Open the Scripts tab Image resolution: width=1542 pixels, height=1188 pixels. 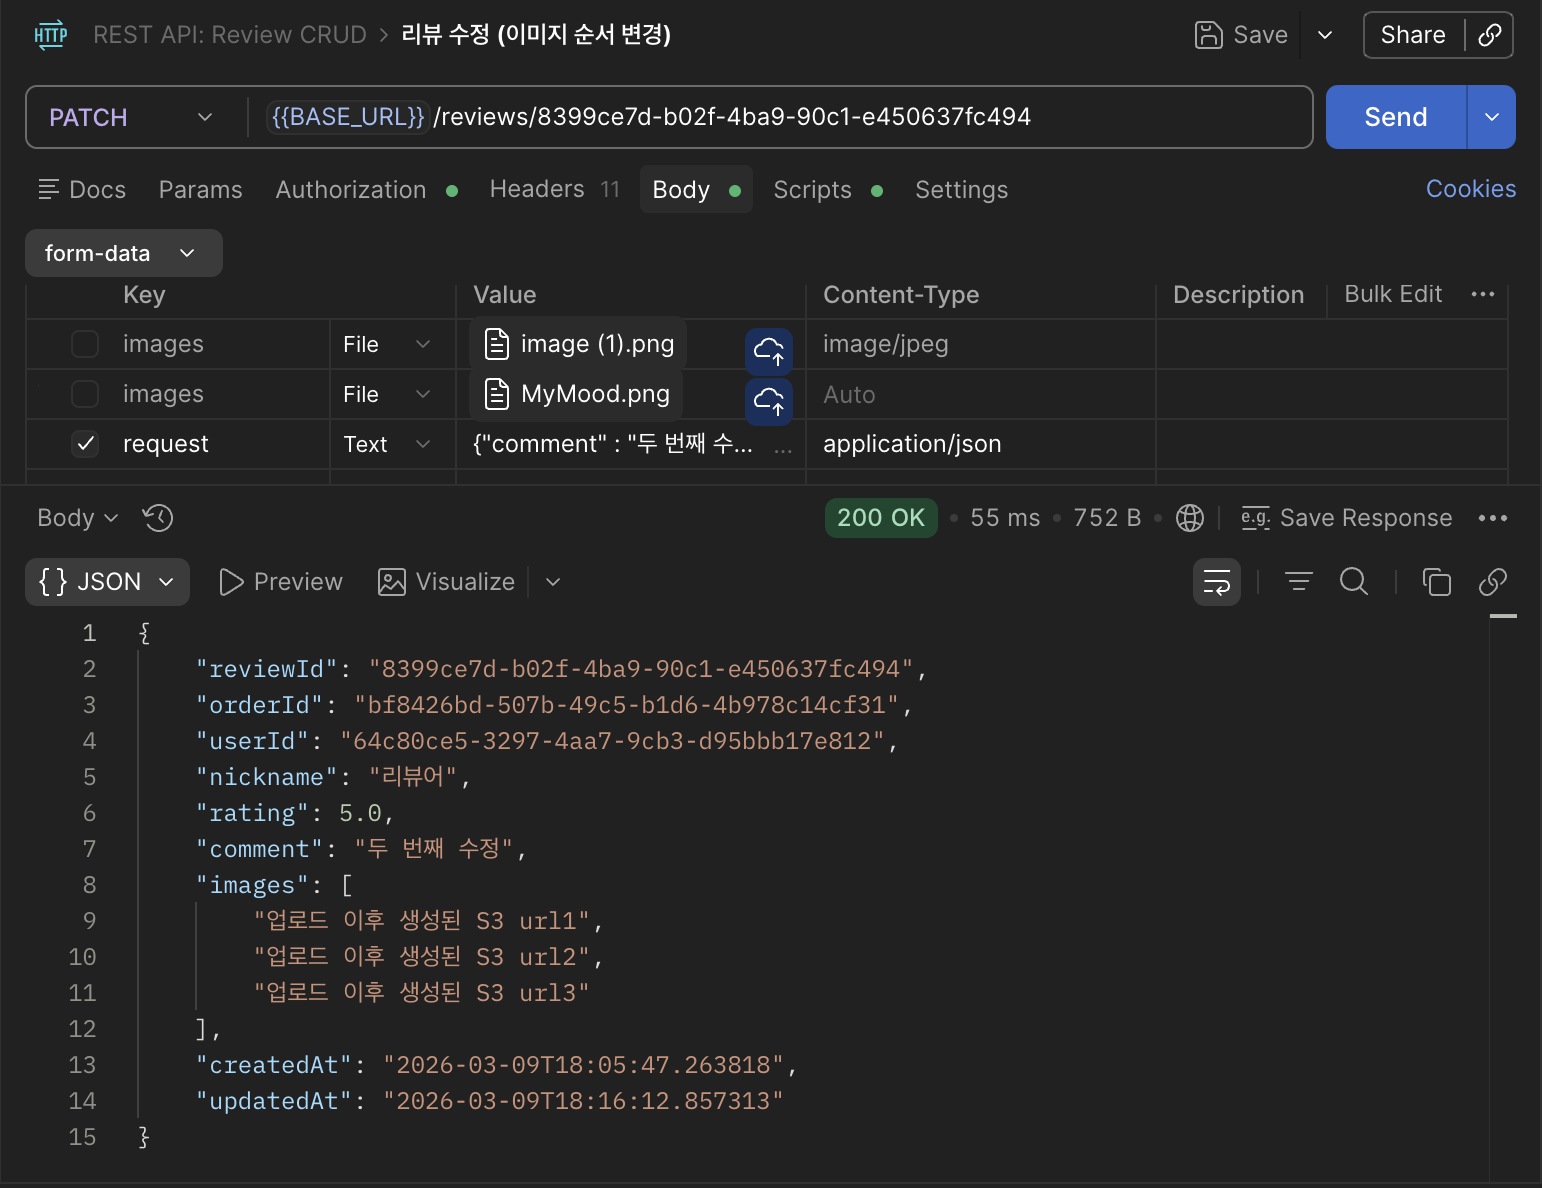[828, 190]
